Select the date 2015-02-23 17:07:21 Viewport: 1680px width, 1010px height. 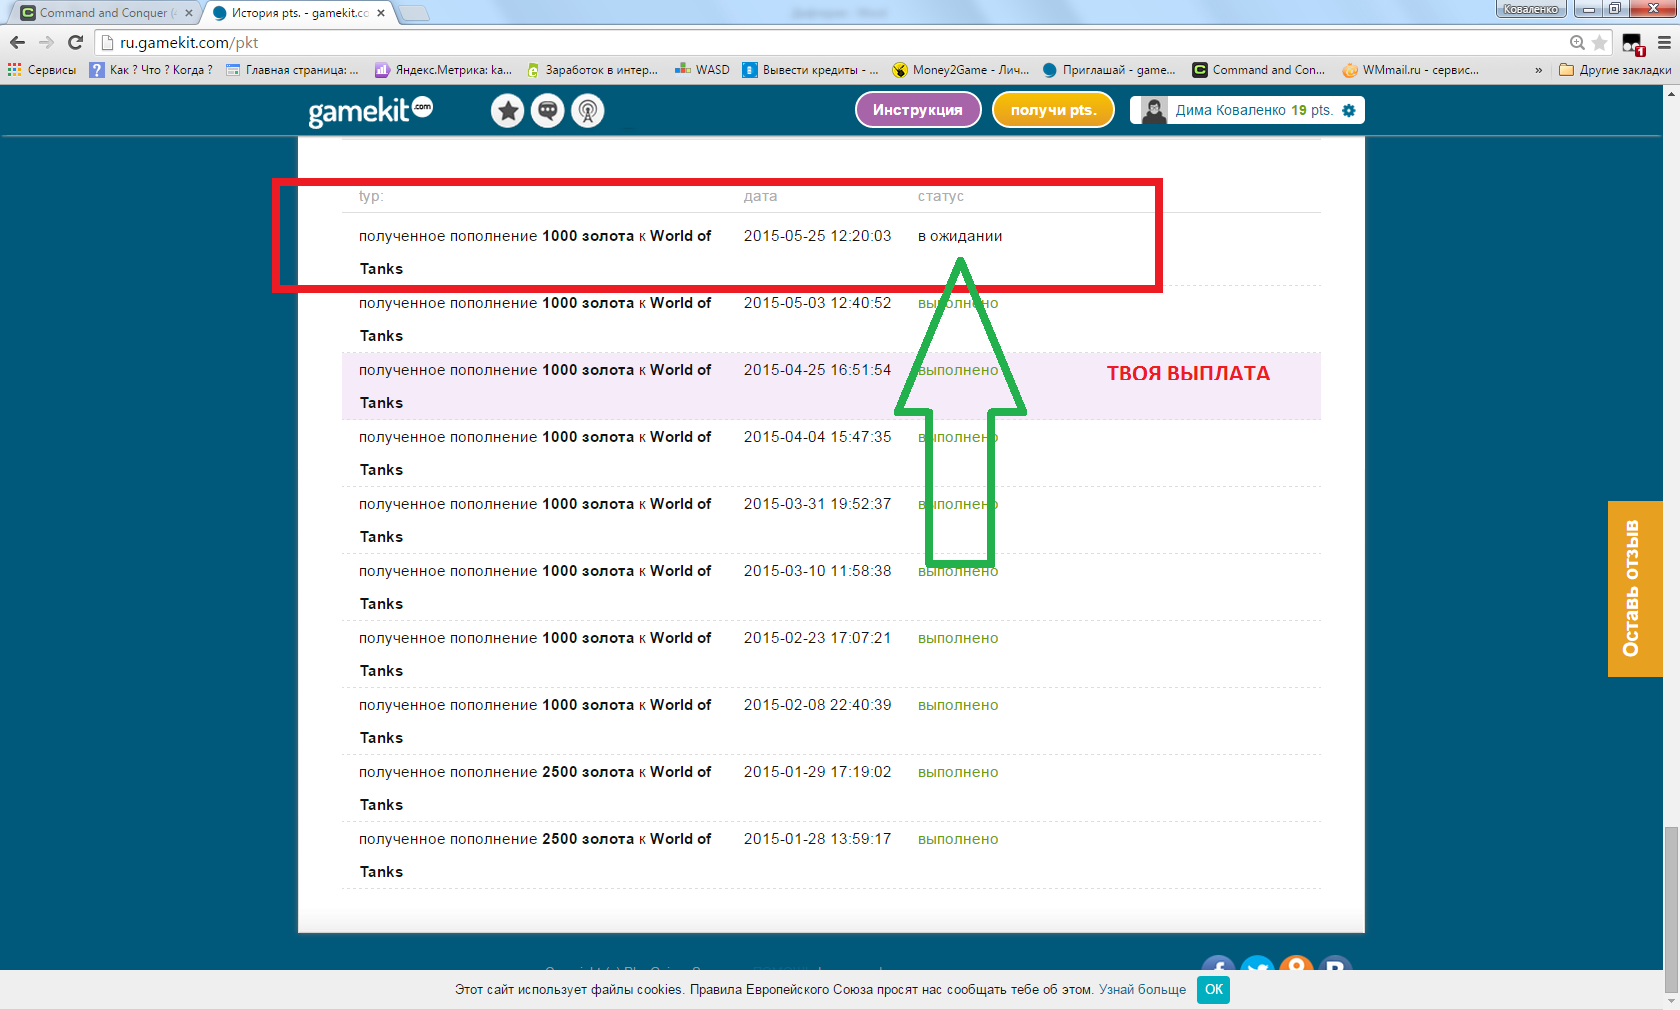point(817,638)
